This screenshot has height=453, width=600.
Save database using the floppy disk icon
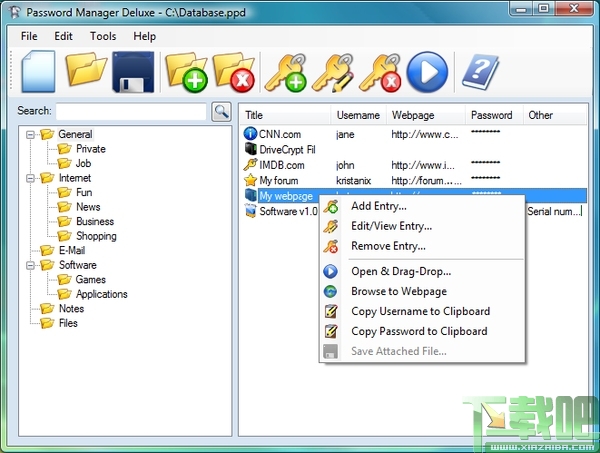click(133, 72)
